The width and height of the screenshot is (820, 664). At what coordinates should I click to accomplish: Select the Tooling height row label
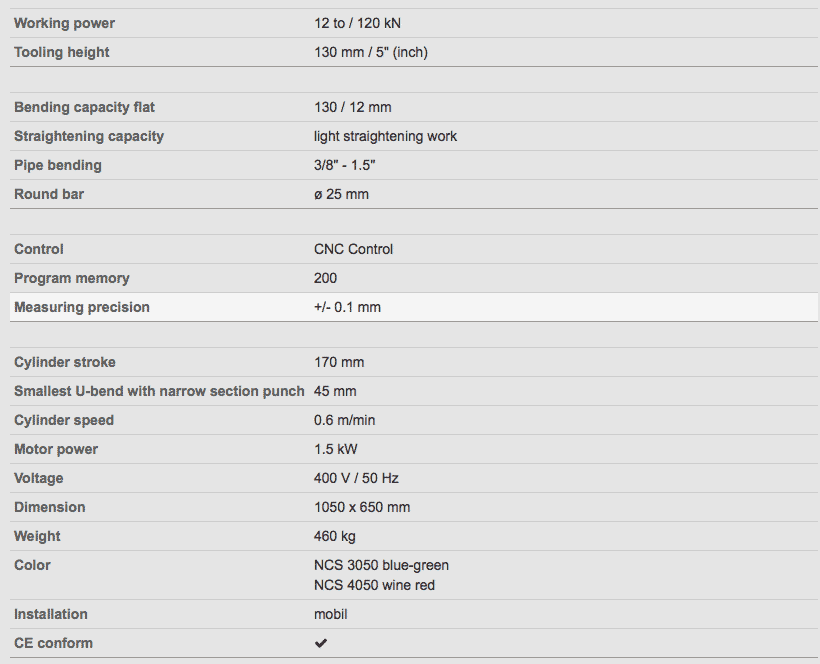click(x=62, y=52)
